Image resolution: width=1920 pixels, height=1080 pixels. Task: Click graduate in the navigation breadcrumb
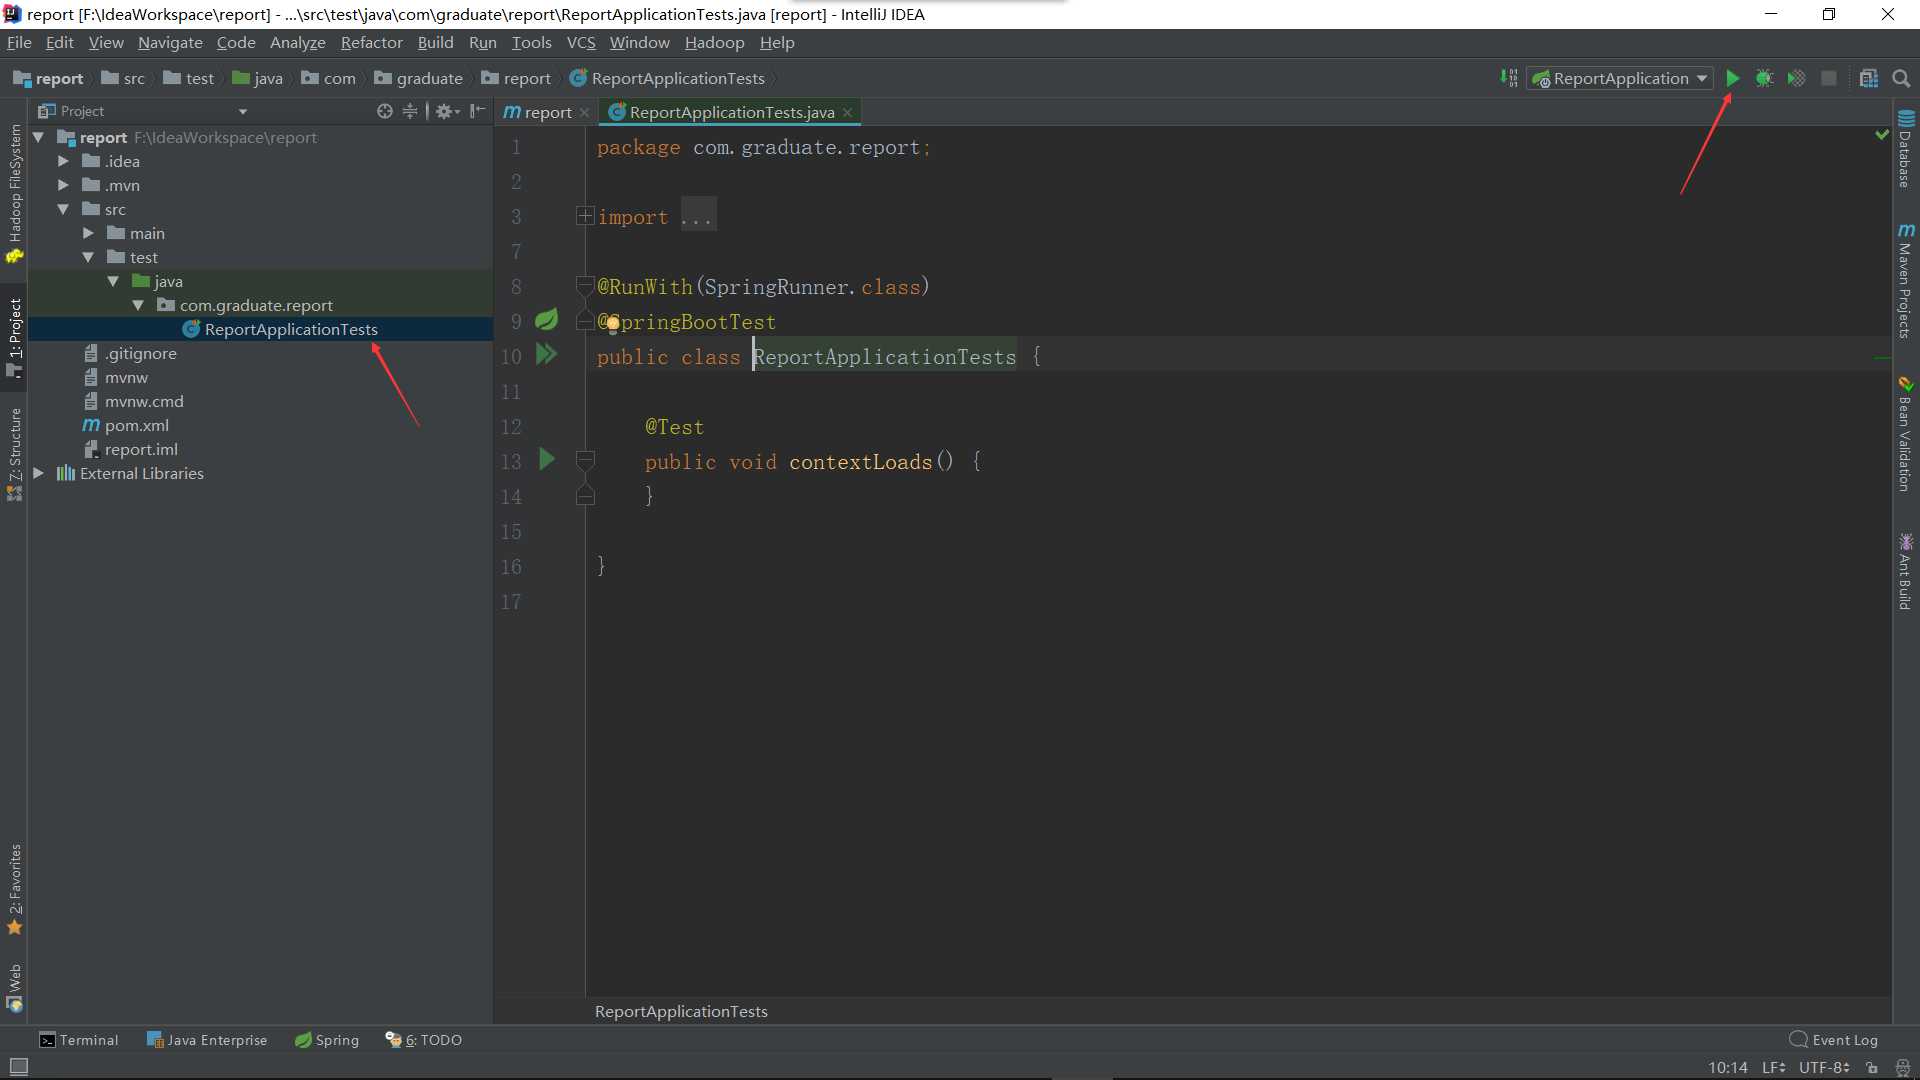419,78
